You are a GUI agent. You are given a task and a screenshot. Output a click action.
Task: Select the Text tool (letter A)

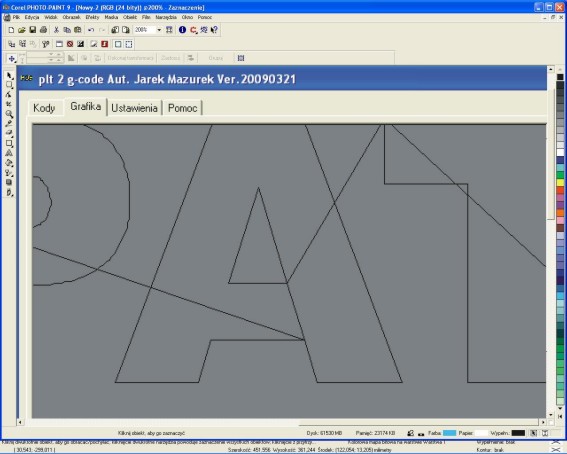click(9, 153)
